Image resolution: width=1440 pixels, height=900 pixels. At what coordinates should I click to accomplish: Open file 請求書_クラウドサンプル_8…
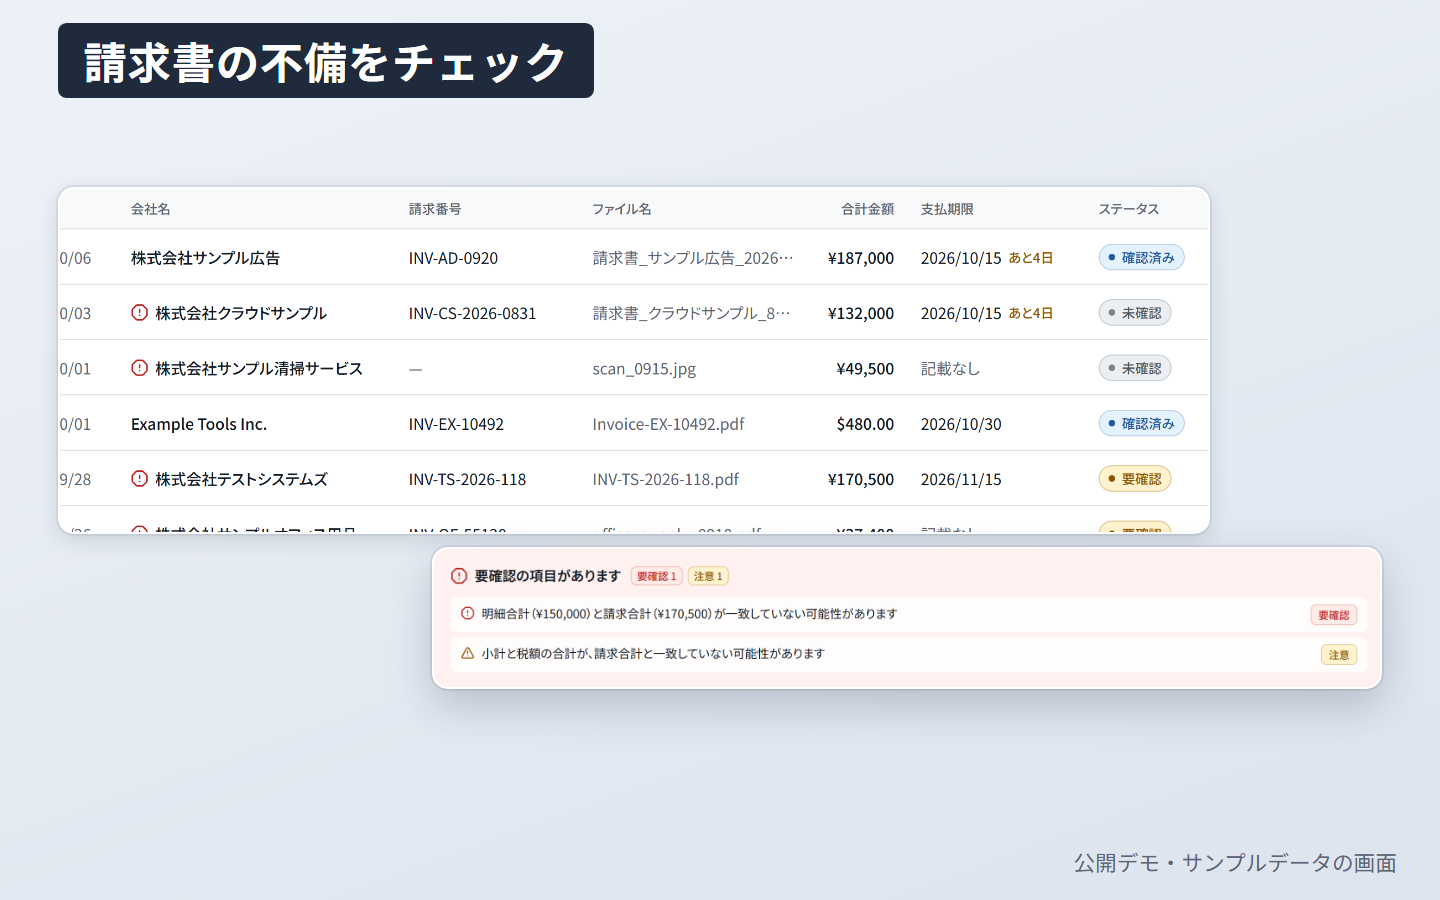tap(691, 313)
